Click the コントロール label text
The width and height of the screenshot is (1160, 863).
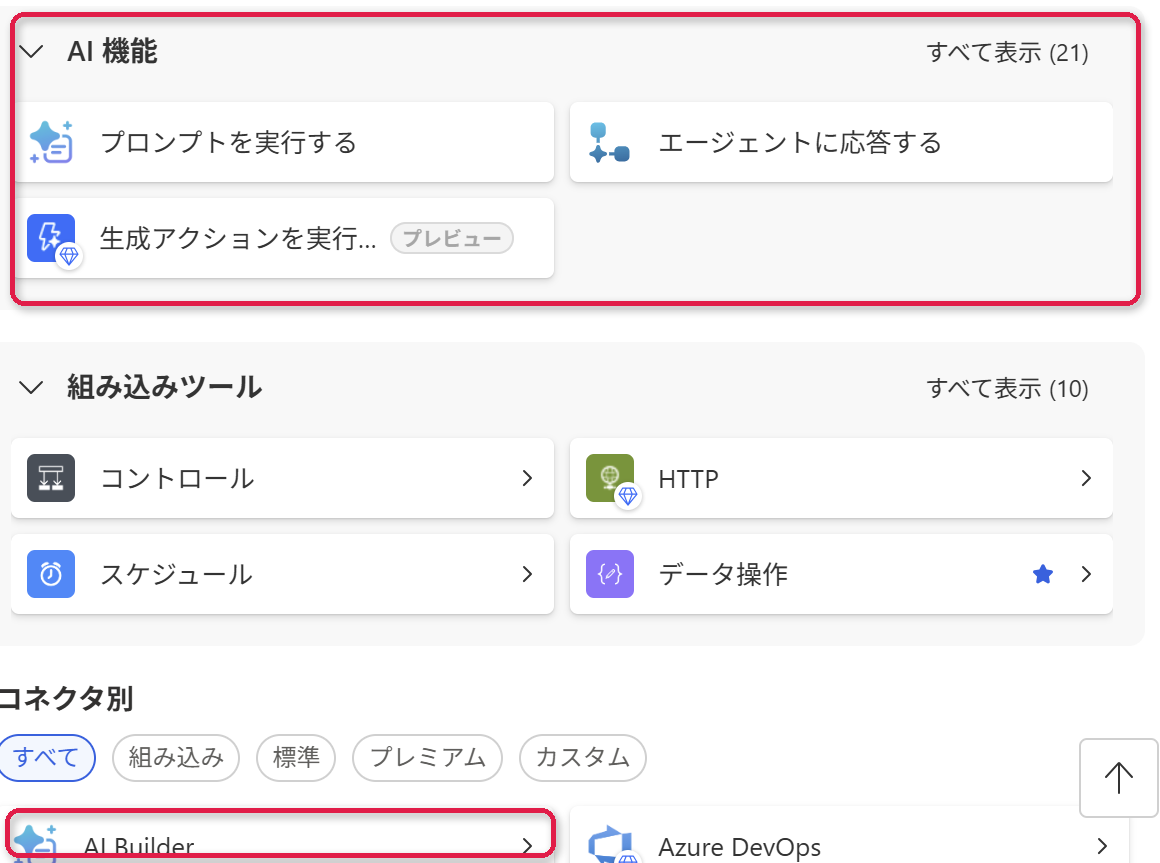(178, 478)
